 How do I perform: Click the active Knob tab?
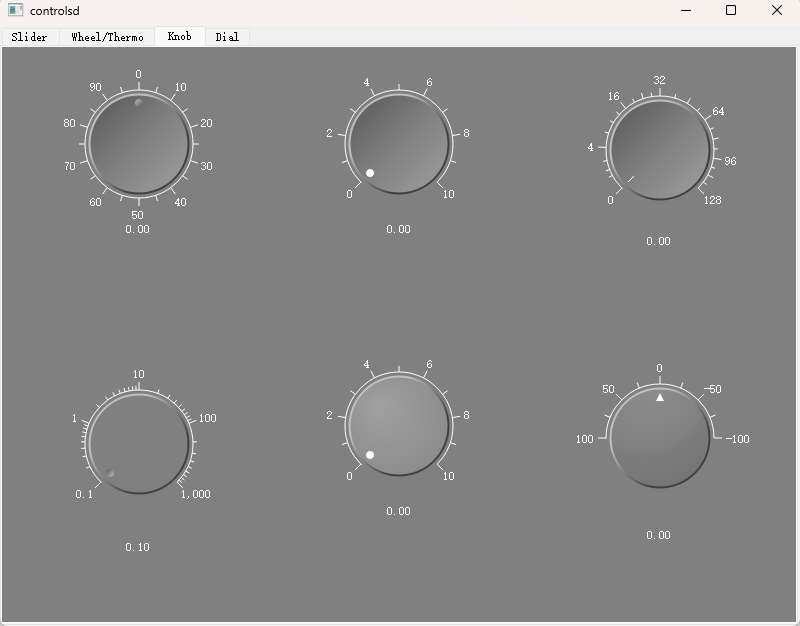pyautogui.click(x=179, y=36)
